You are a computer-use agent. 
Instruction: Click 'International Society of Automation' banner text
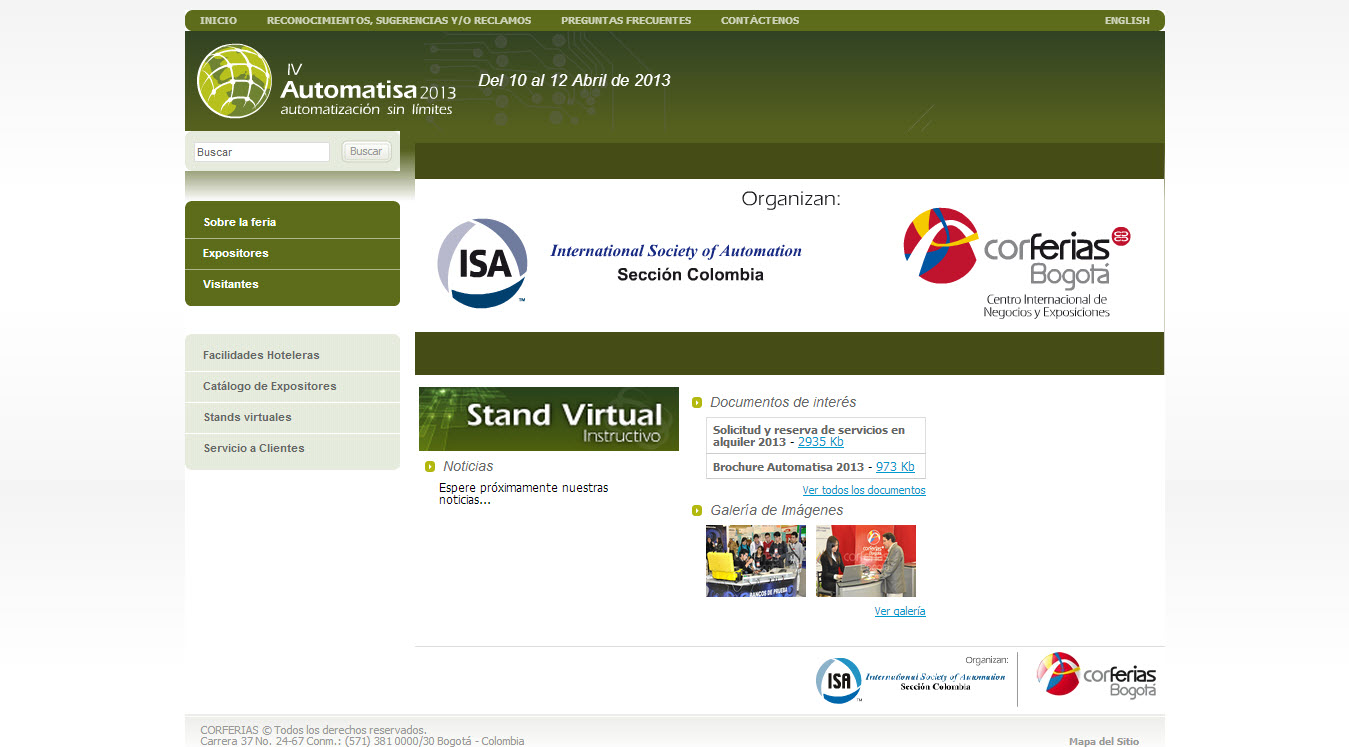point(676,251)
